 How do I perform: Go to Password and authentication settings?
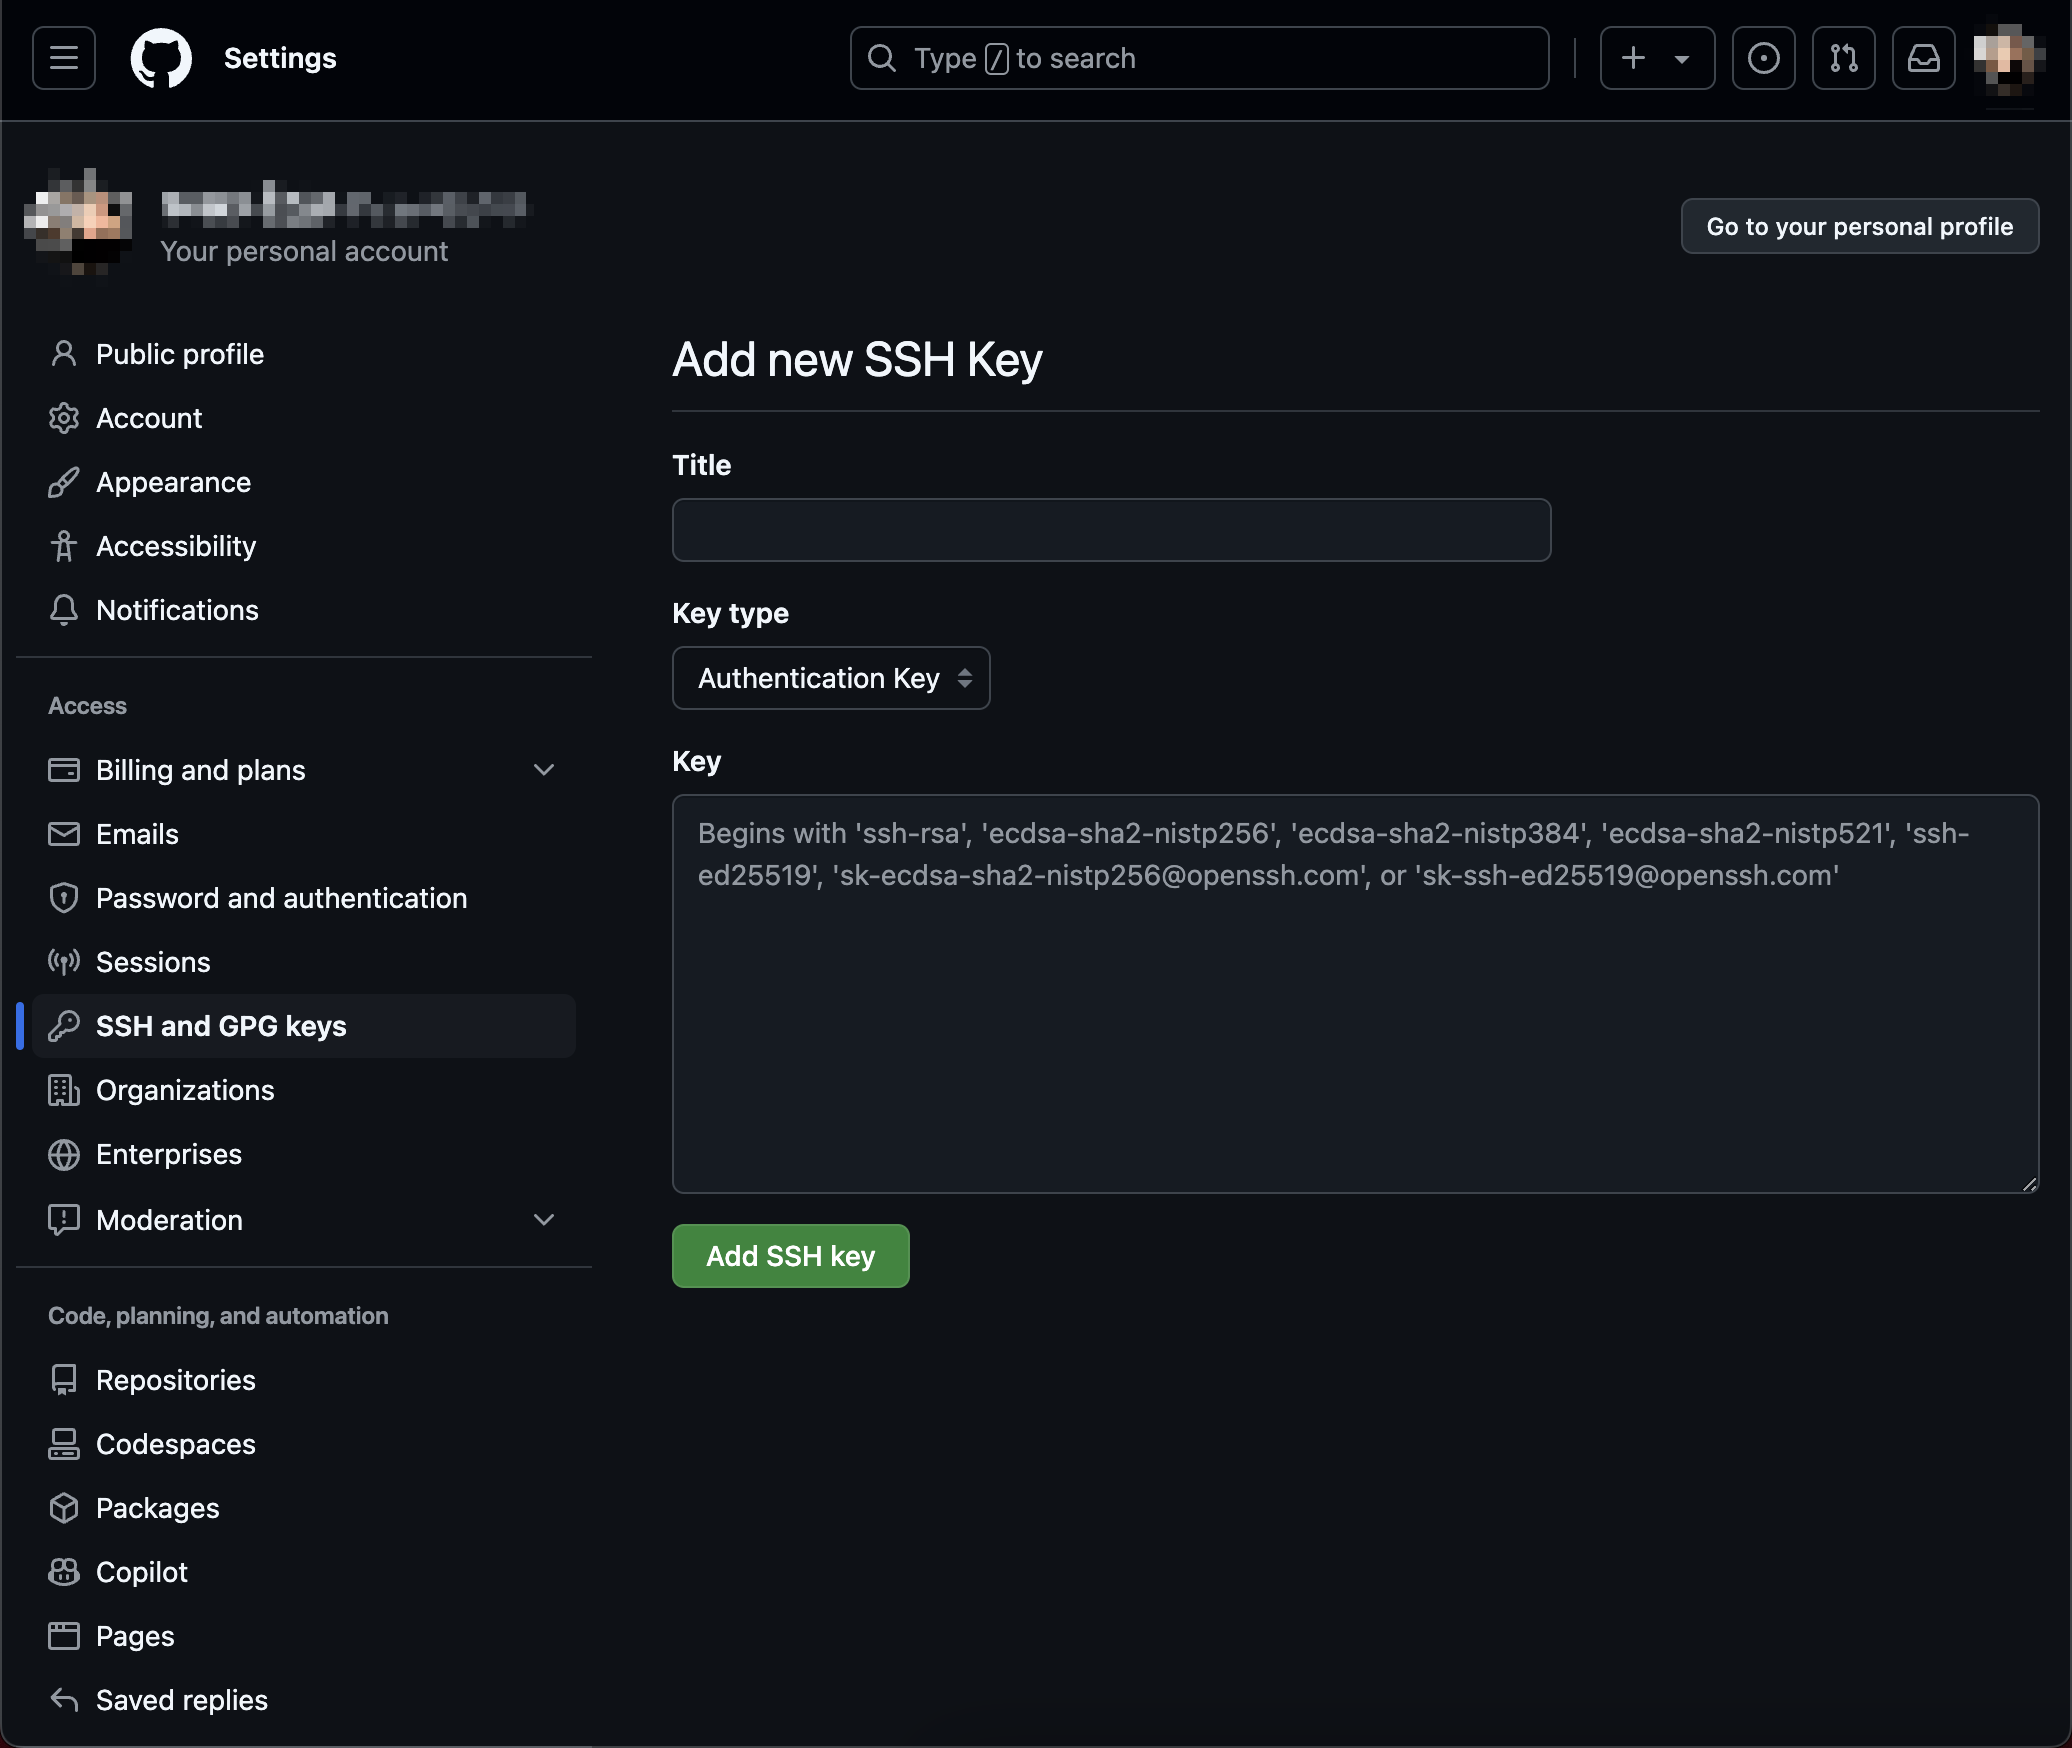click(281, 898)
